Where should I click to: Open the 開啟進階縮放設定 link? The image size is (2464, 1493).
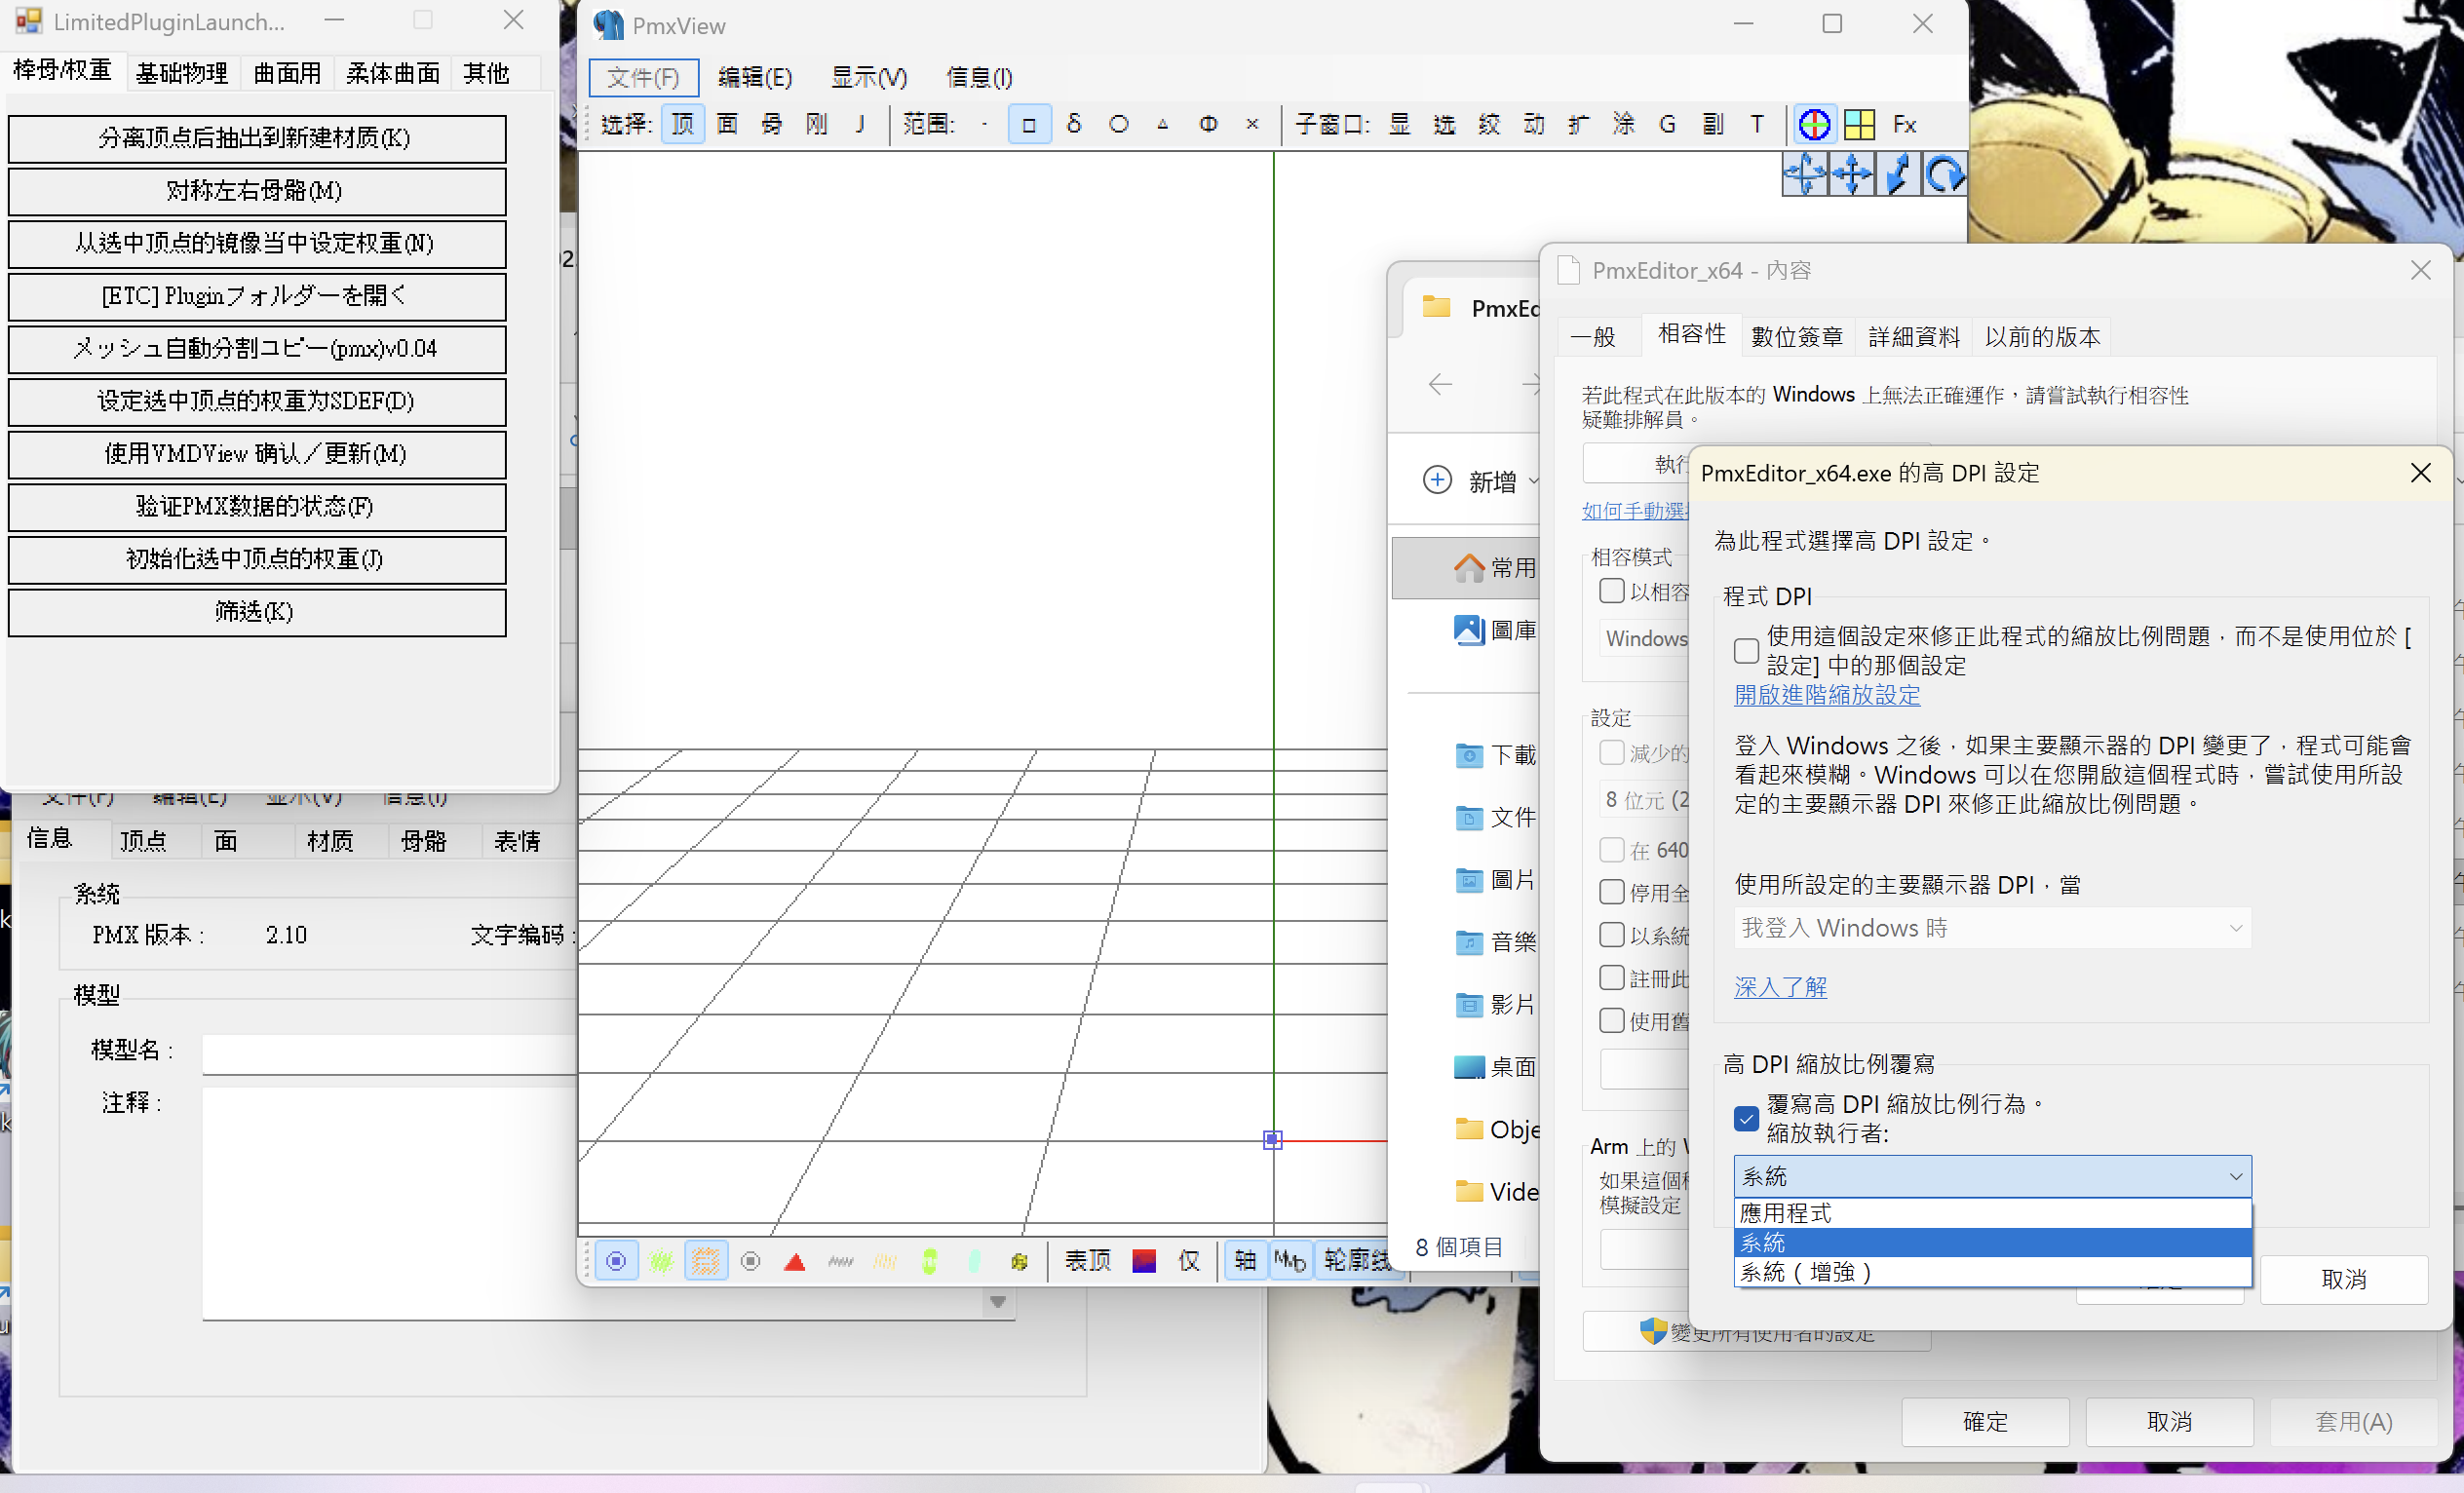[x=1827, y=695]
